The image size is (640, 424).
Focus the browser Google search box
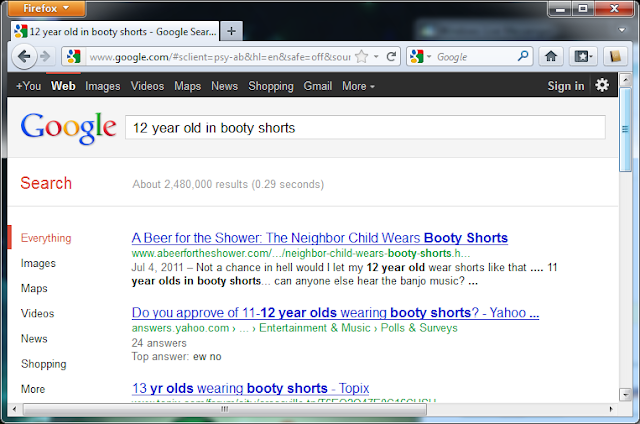click(473, 57)
